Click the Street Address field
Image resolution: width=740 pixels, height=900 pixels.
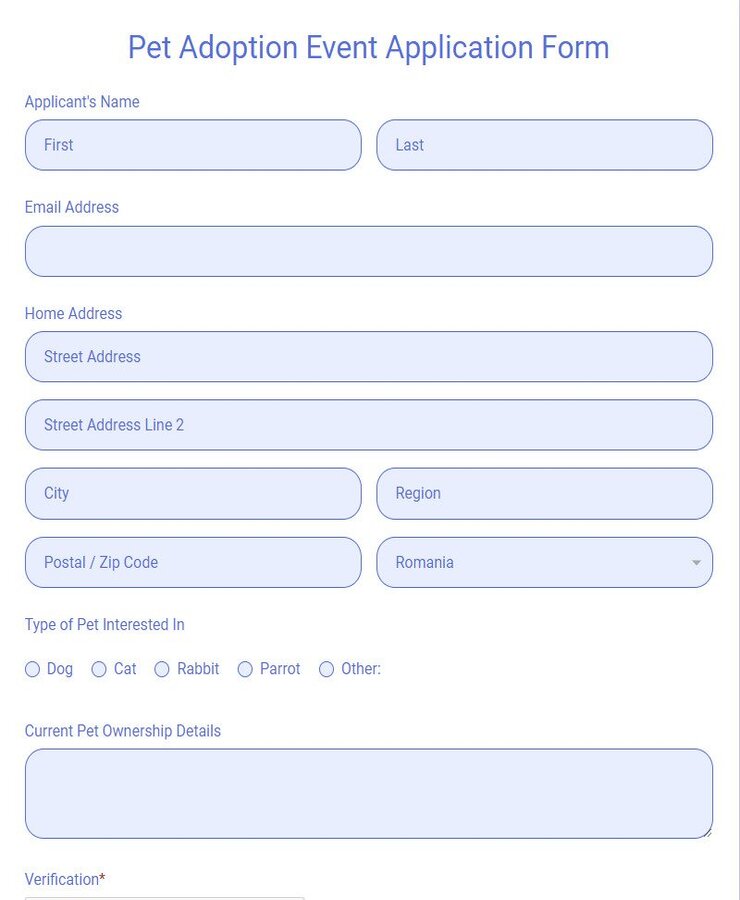(369, 356)
